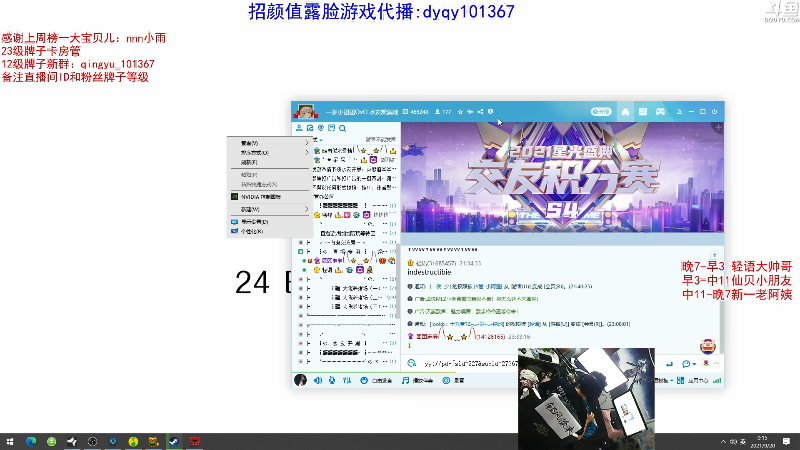Select Display settings in context menu
Image resolution: width=800 pixels, height=450 pixels.
point(269,222)
